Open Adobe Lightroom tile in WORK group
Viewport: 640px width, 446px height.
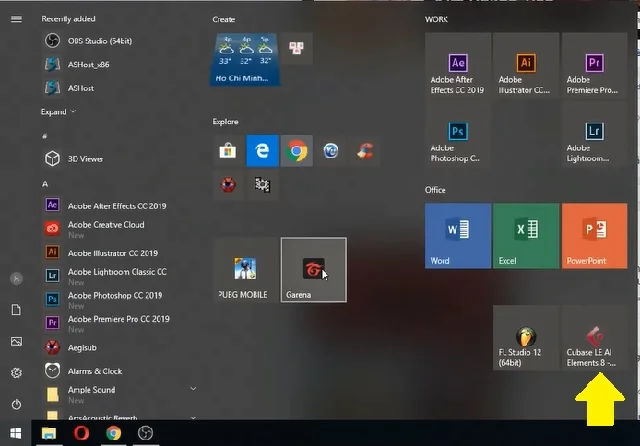[x=594, y=134]
